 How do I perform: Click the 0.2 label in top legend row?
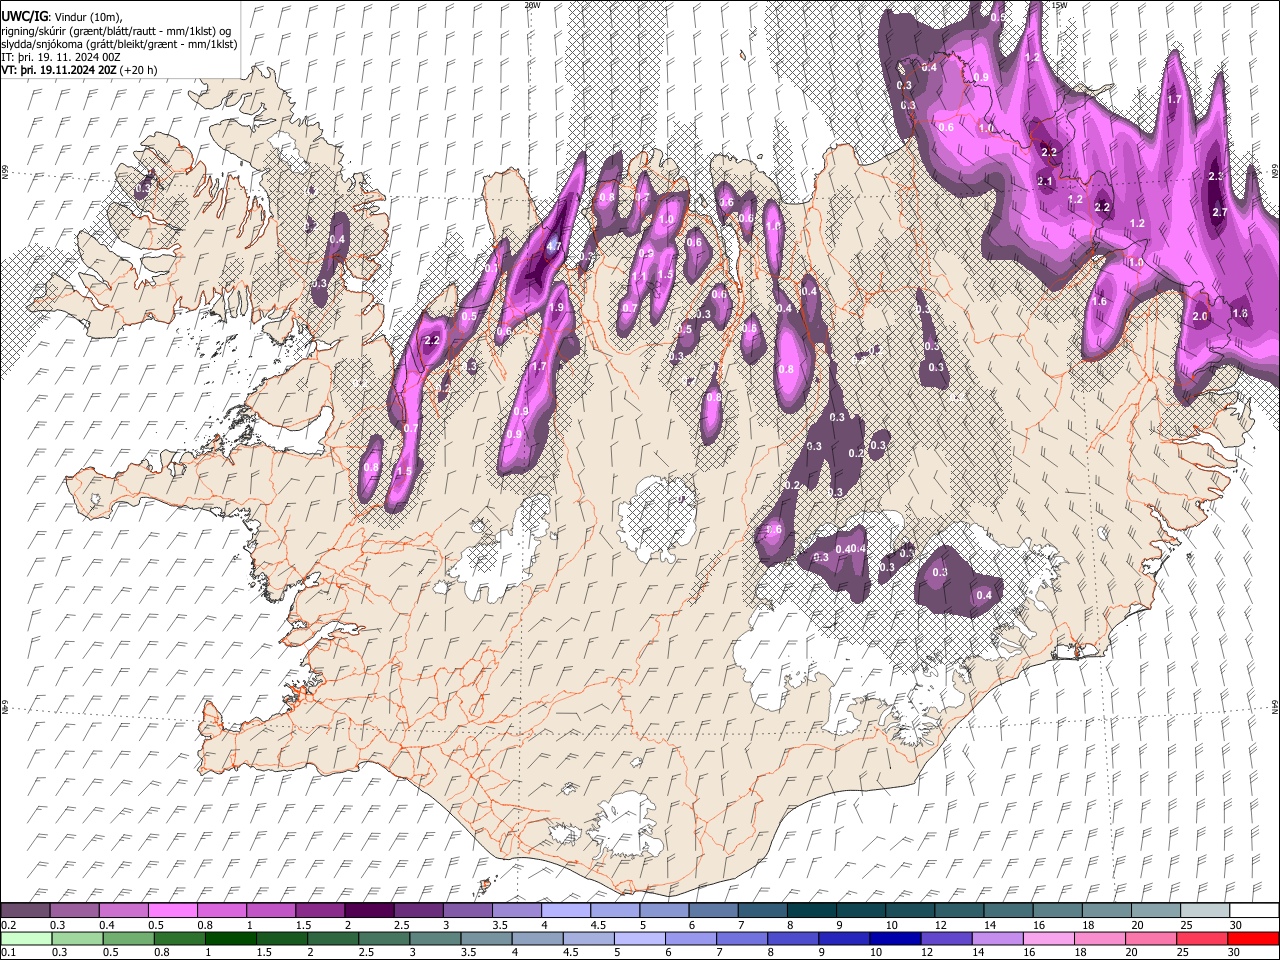[x=8, y=925]
